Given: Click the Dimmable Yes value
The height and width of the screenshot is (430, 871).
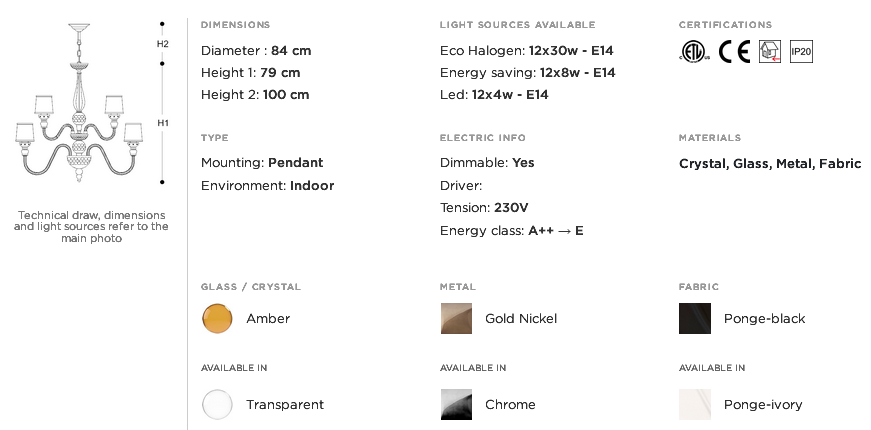Looking at the screenshot, I should coord(523,163).
